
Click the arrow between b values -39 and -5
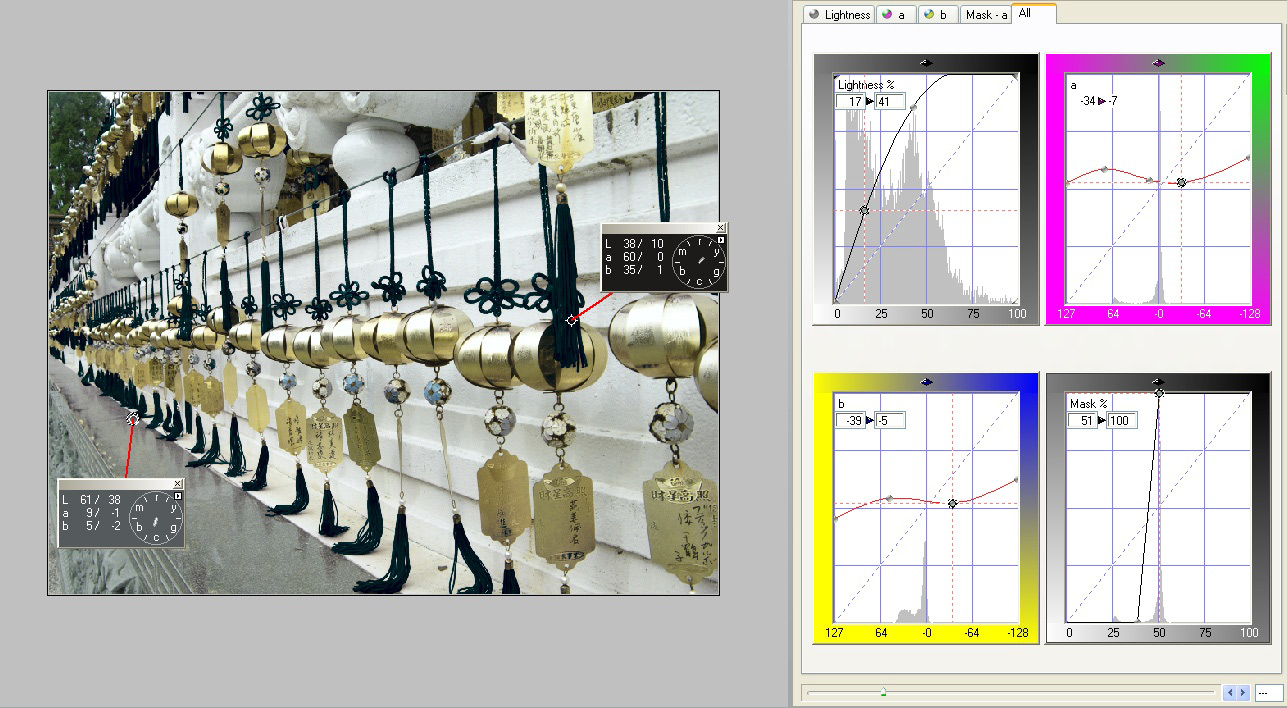click(869, 420)
